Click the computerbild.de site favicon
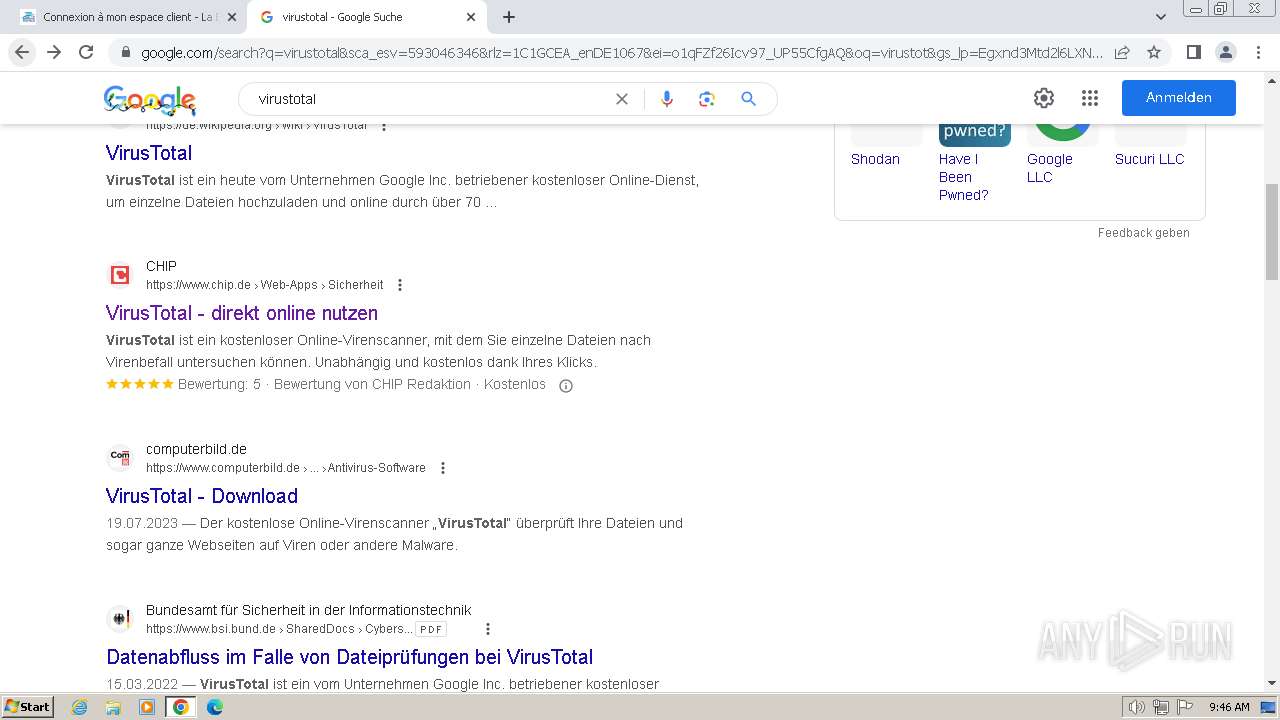The width and height of the screenshot is (1280, 720). tap(120, 458)
